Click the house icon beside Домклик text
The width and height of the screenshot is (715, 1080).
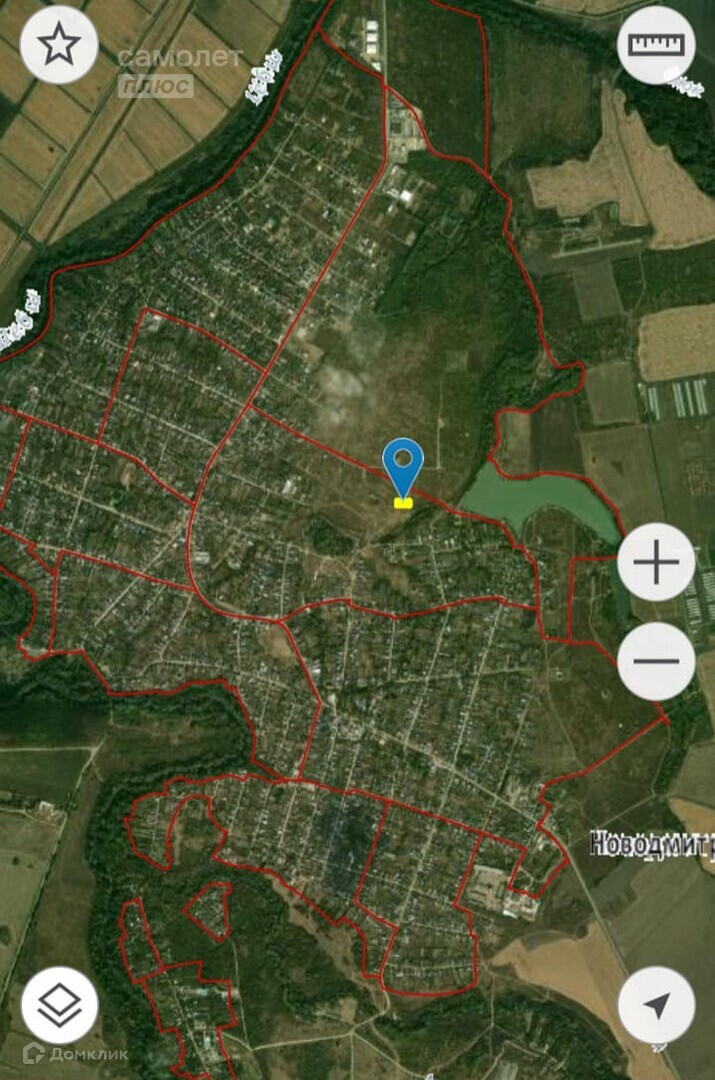pos(34,1053)
